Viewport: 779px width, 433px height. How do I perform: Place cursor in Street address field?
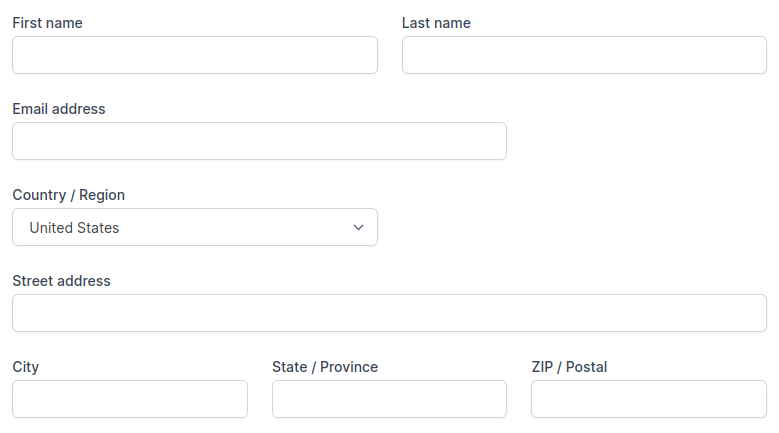pos(389,313)
